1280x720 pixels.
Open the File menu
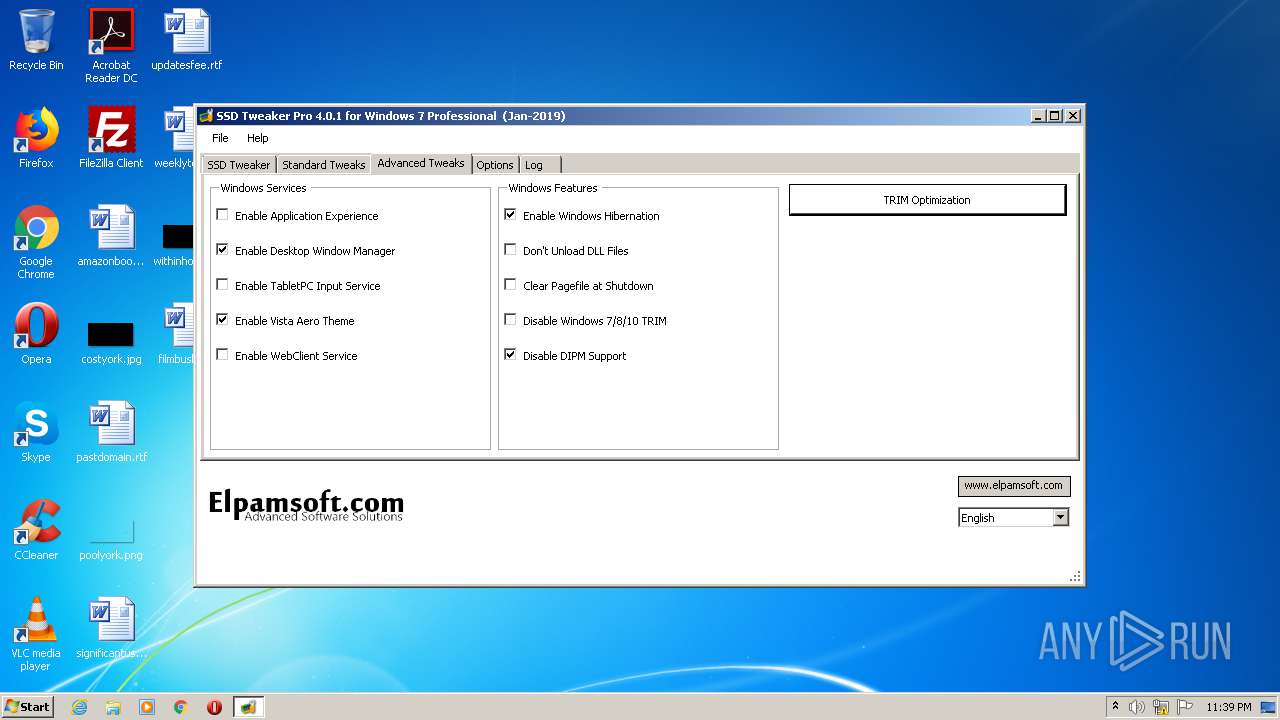[x=220, y=138]
